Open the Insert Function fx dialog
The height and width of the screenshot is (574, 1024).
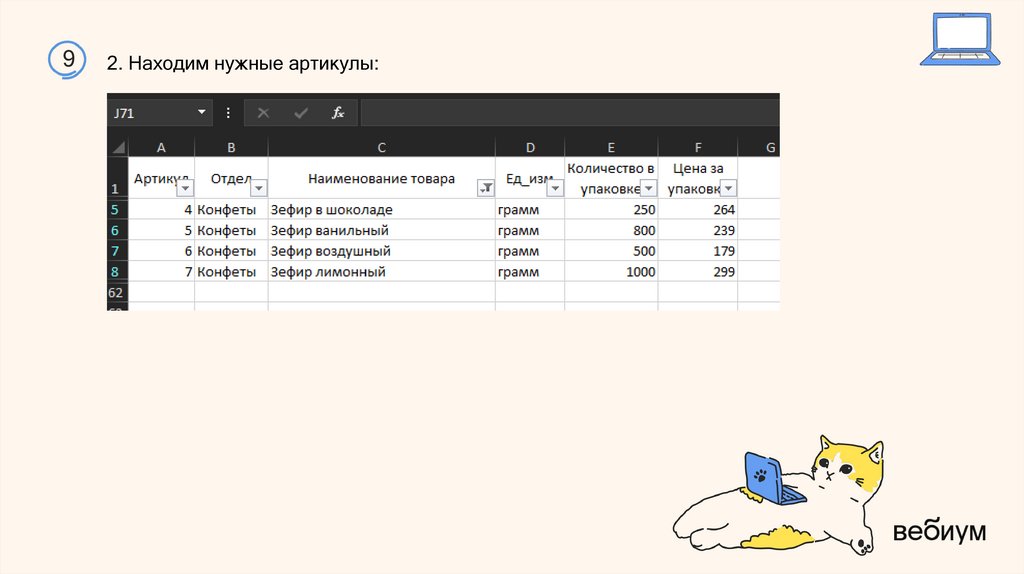pos(338,113)
